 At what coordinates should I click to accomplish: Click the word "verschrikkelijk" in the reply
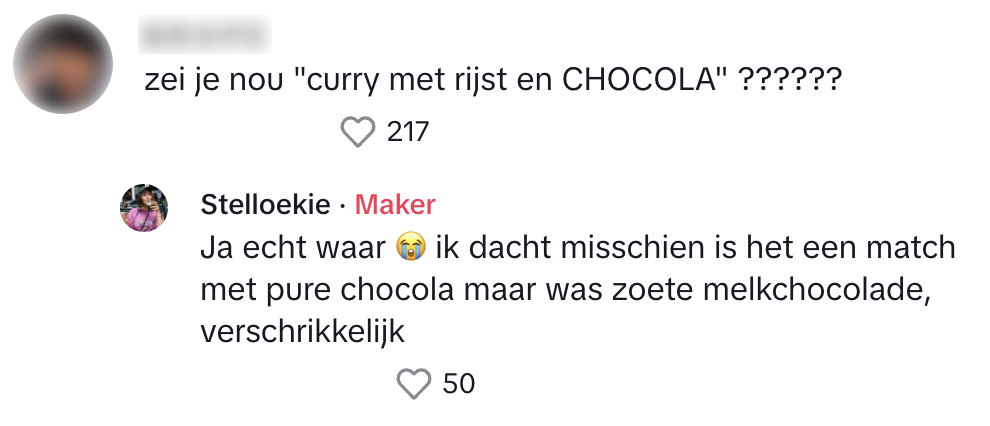[302, 332]
